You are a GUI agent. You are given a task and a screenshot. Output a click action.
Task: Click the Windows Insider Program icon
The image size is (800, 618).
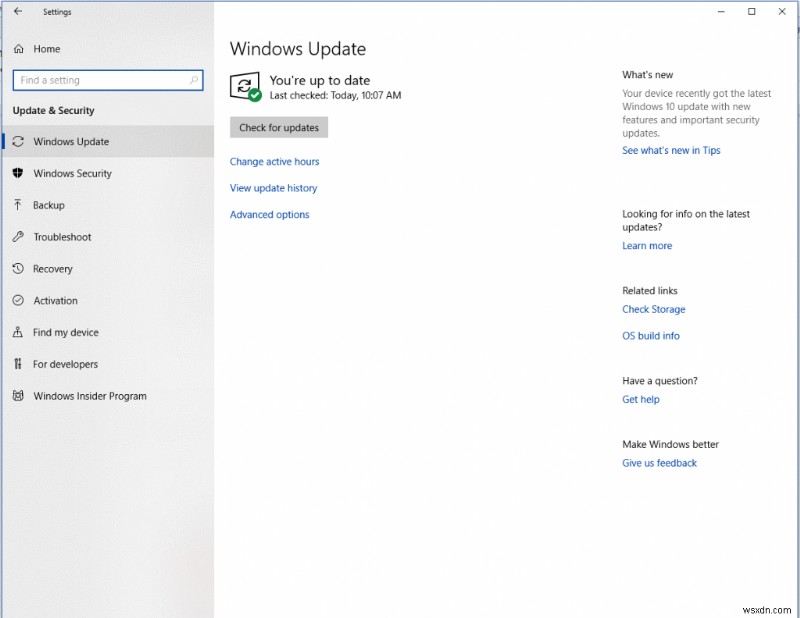pos(18,396)
